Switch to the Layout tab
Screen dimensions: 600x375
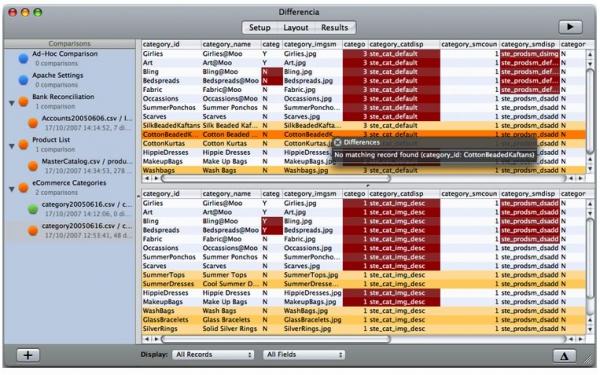coord(296,28)
